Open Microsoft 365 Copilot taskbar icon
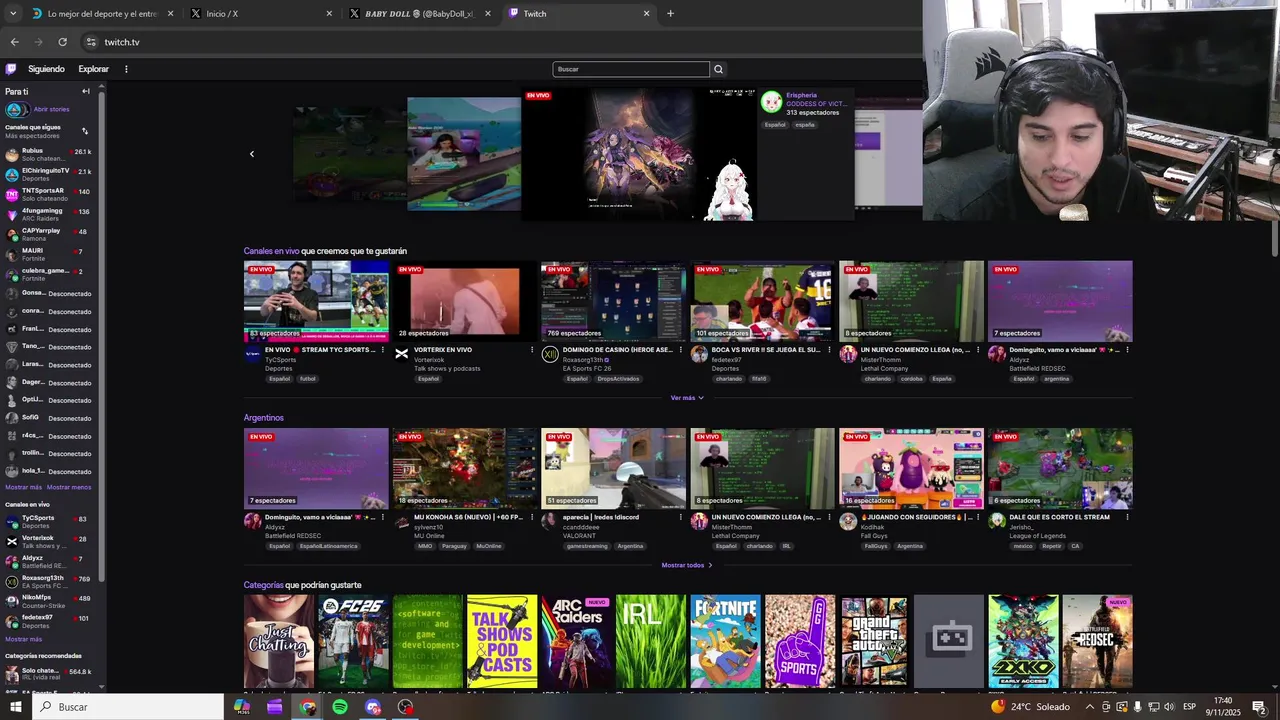 click(242, 707)
